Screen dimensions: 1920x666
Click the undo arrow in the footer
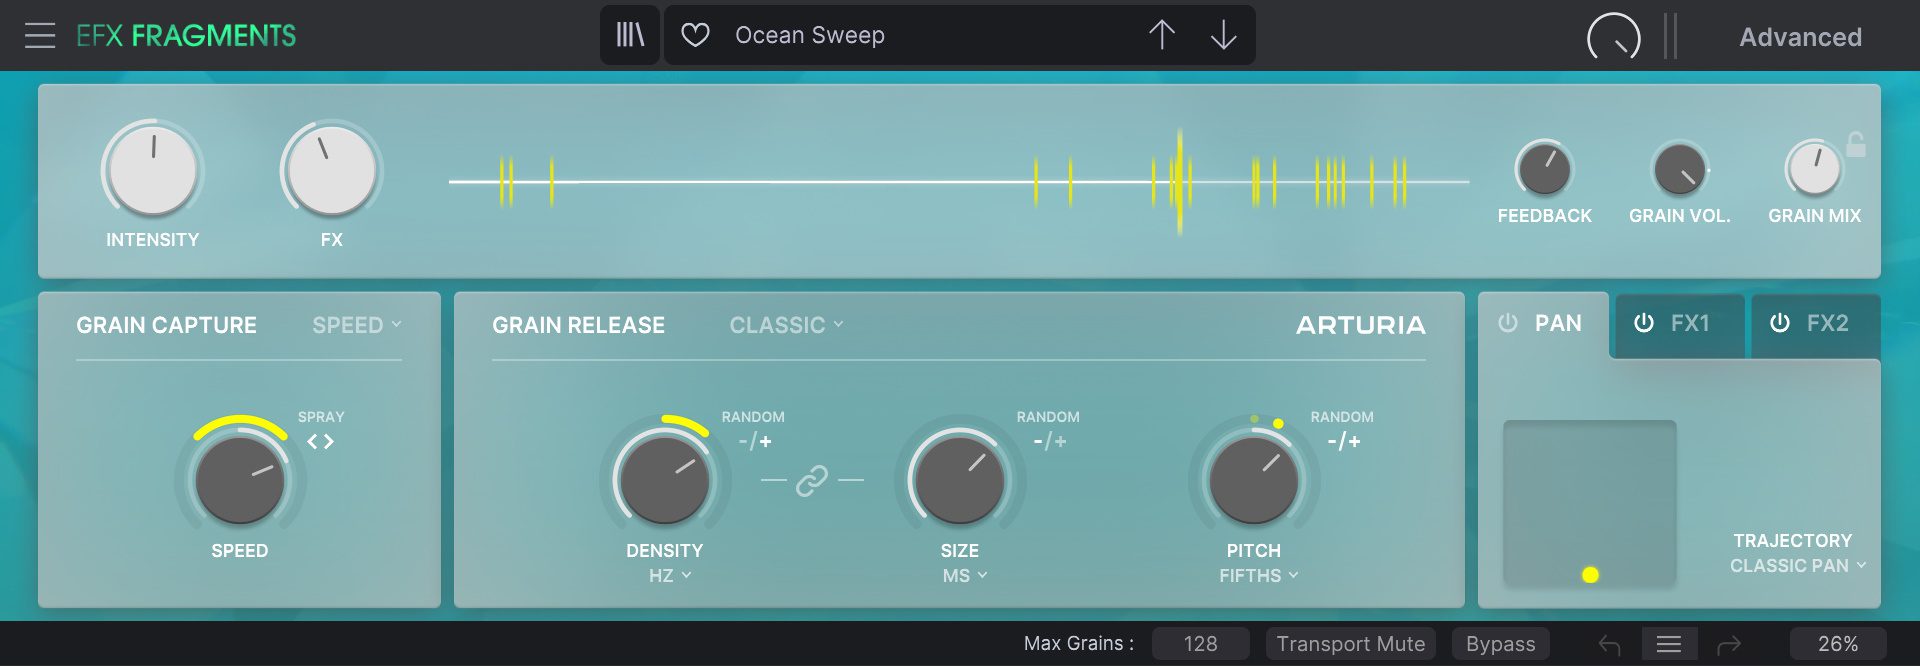[1609, 644]
